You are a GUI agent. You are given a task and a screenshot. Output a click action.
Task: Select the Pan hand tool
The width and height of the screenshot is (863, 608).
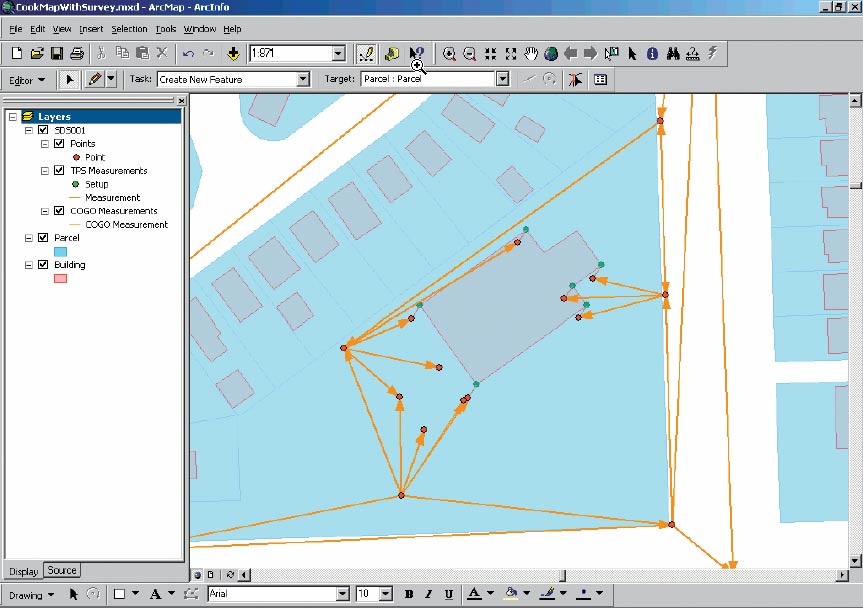point(531,53)
